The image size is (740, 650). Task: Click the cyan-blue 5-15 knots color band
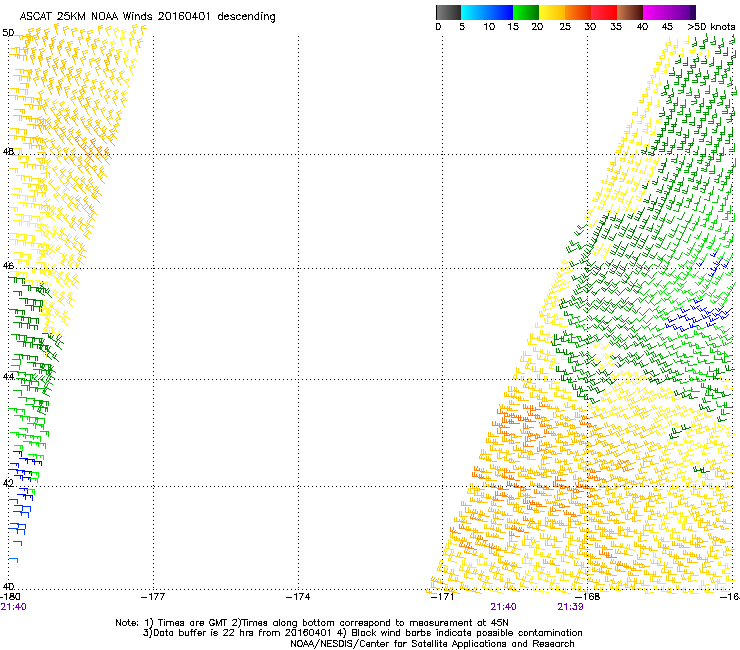(487, 12)
